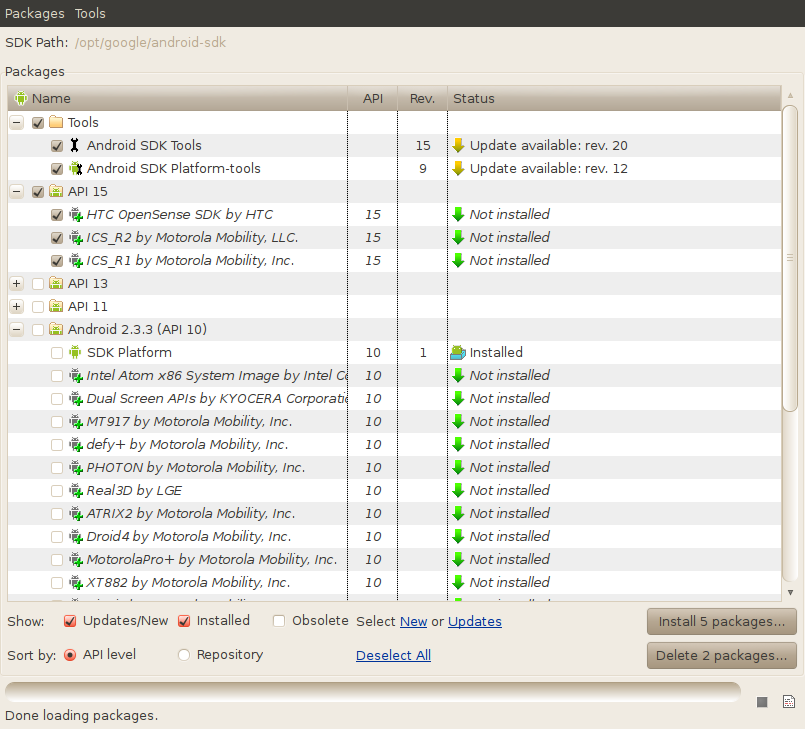Click the Android robot icon in Name header

click(20, 98)
